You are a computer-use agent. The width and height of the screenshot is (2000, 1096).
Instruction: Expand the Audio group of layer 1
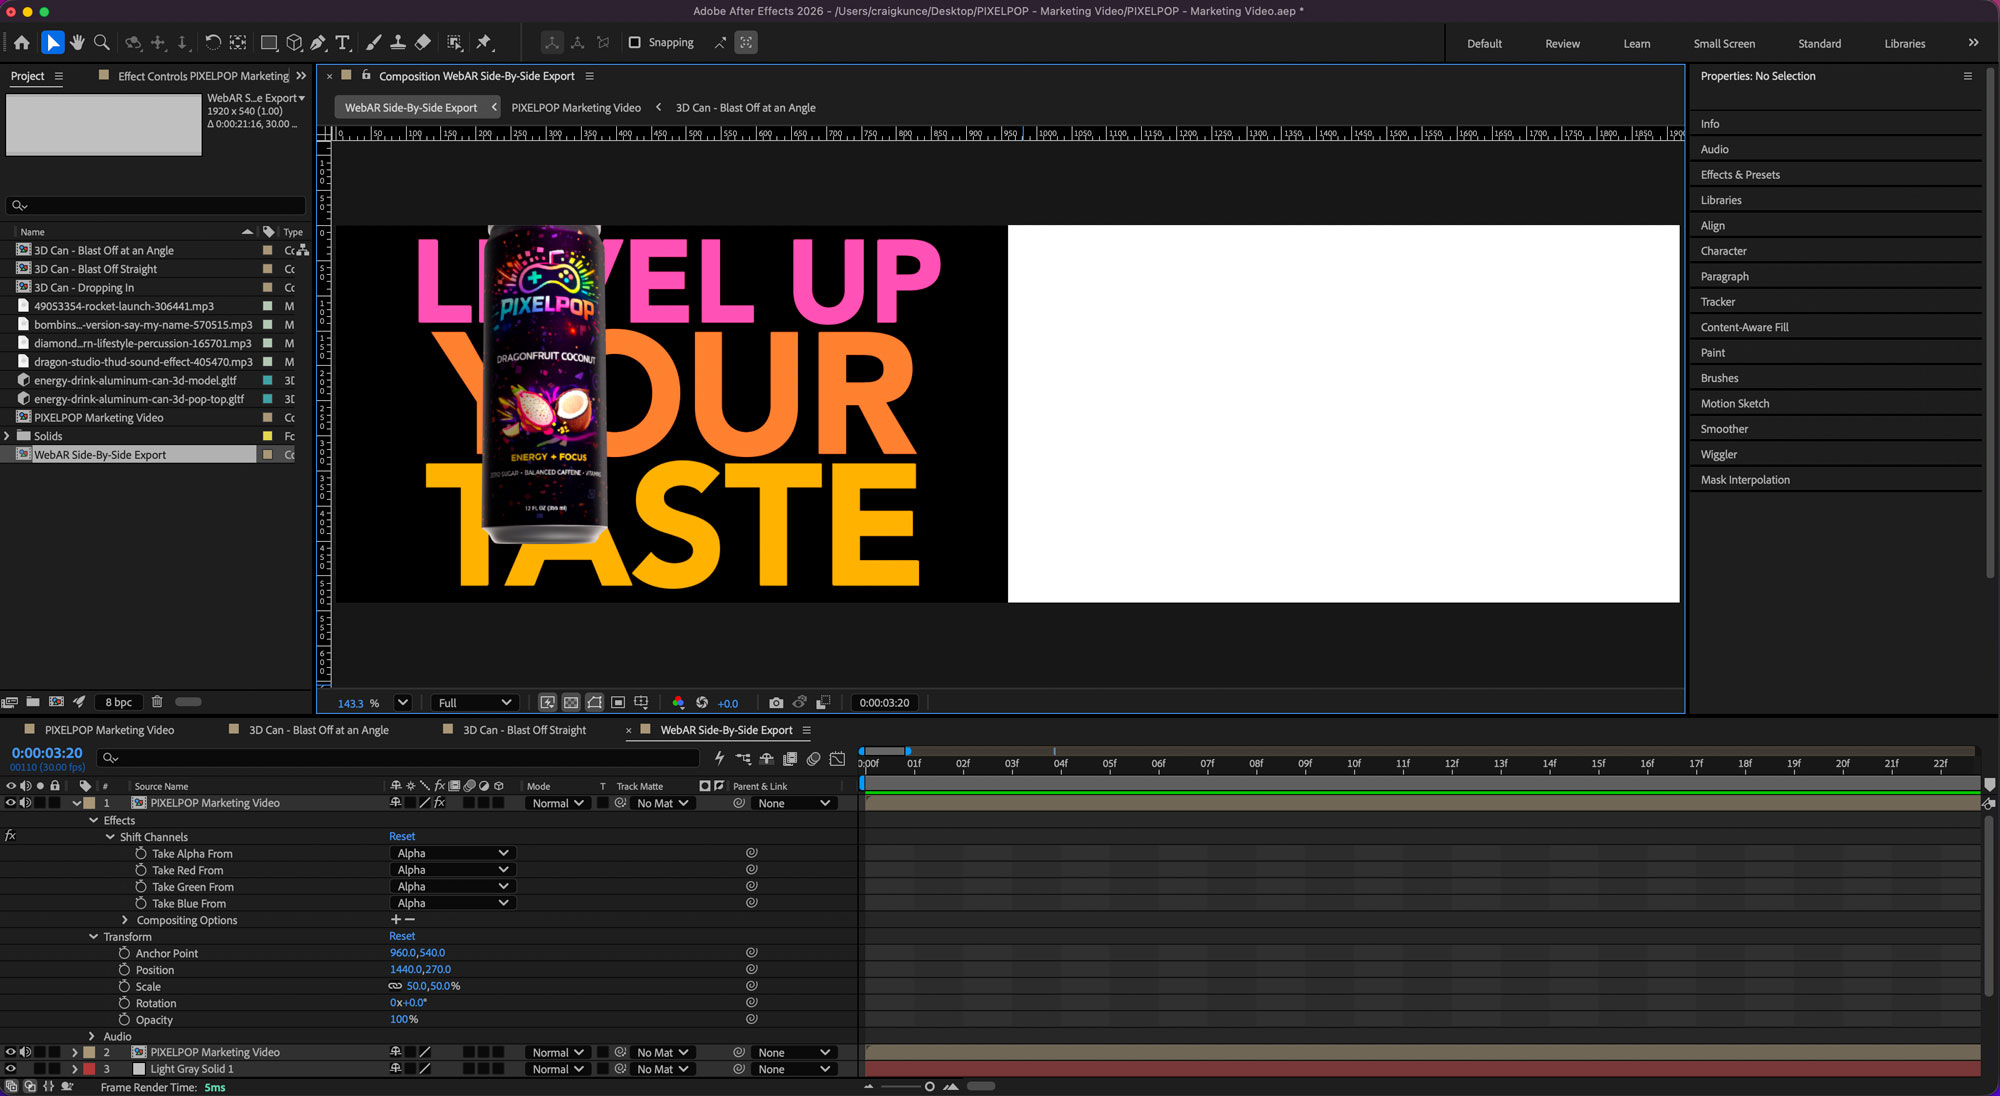point(92,1036)
